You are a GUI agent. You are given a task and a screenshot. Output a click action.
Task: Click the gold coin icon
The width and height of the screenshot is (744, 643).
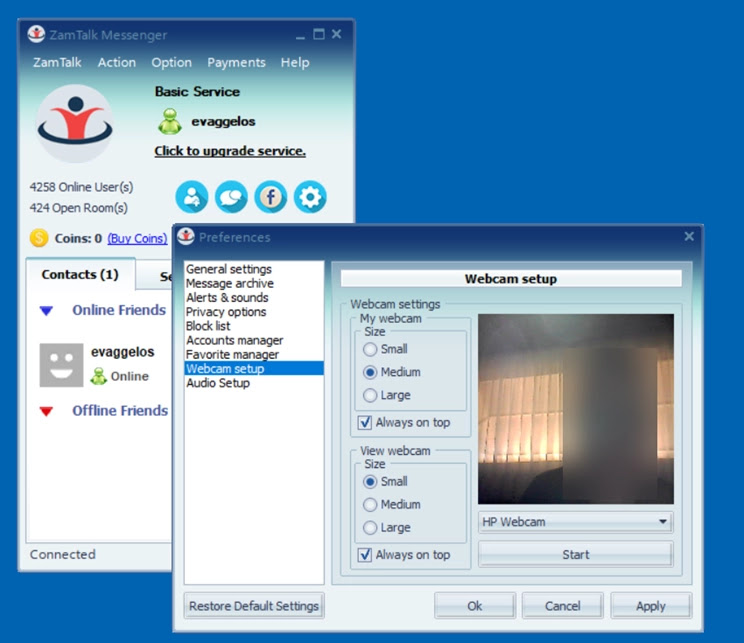(x=39, y=238)
